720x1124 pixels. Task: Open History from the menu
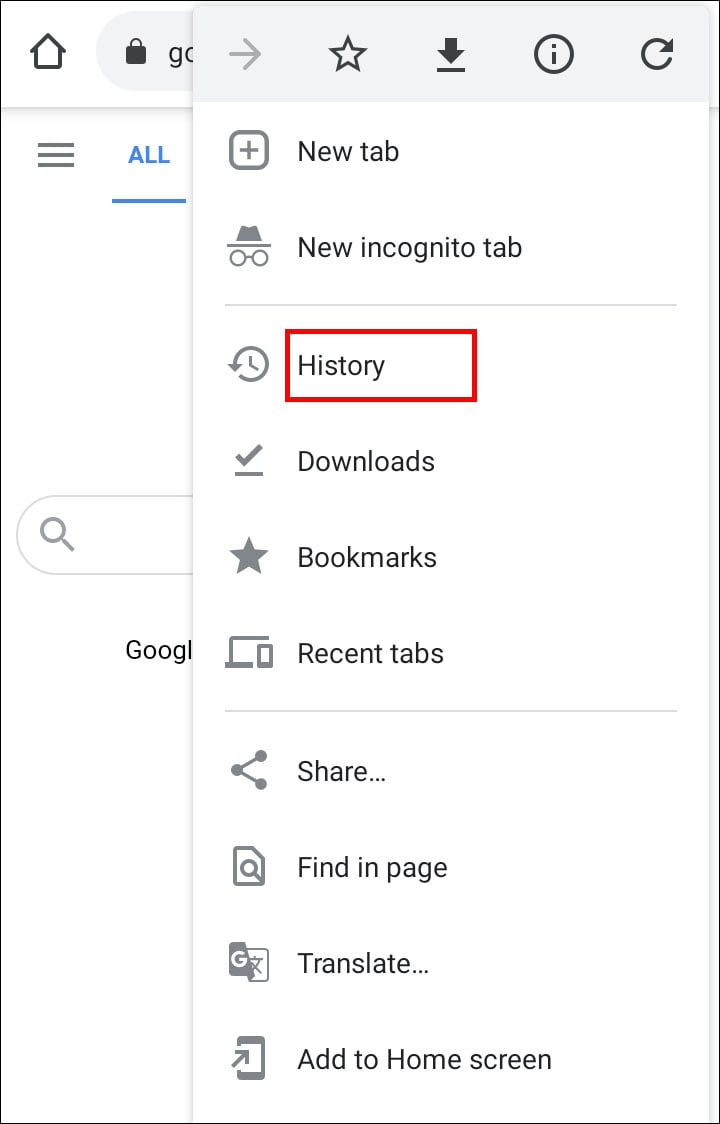click(x=341, y=366)
